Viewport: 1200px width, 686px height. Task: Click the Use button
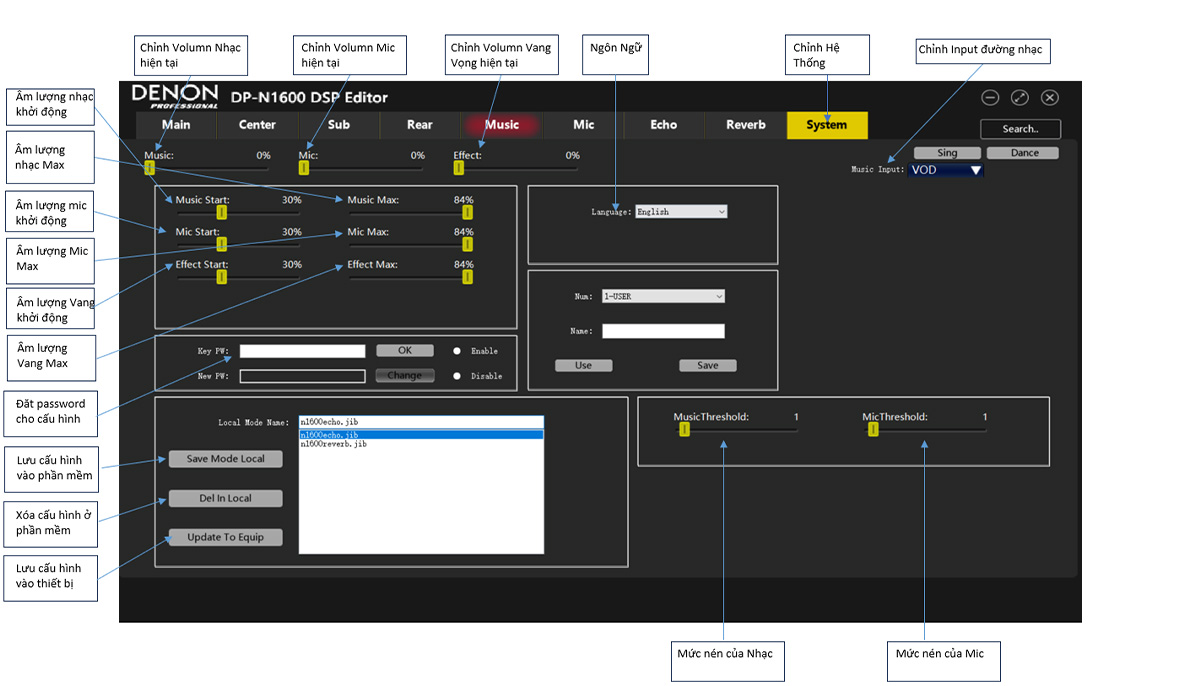click(x=584, y=365)
